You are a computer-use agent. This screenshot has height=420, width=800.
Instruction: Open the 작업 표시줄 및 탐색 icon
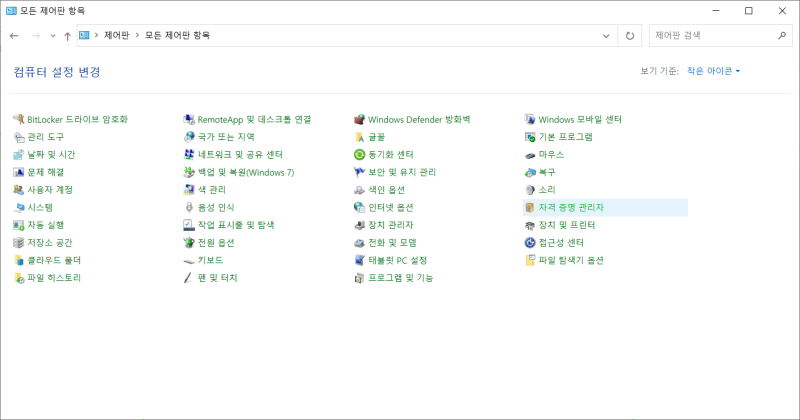(x=189, y=225)
